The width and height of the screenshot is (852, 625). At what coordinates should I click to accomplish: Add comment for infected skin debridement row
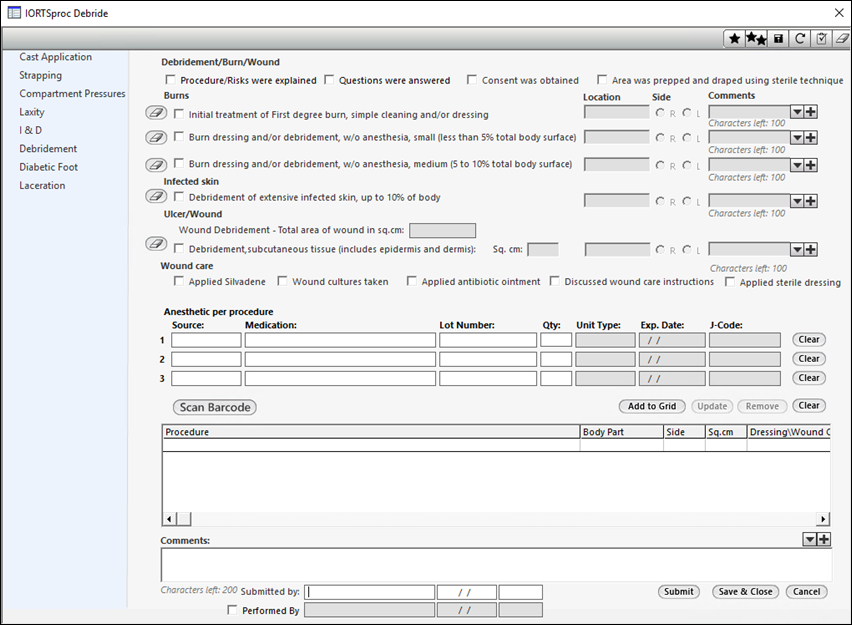click(811, 201)
